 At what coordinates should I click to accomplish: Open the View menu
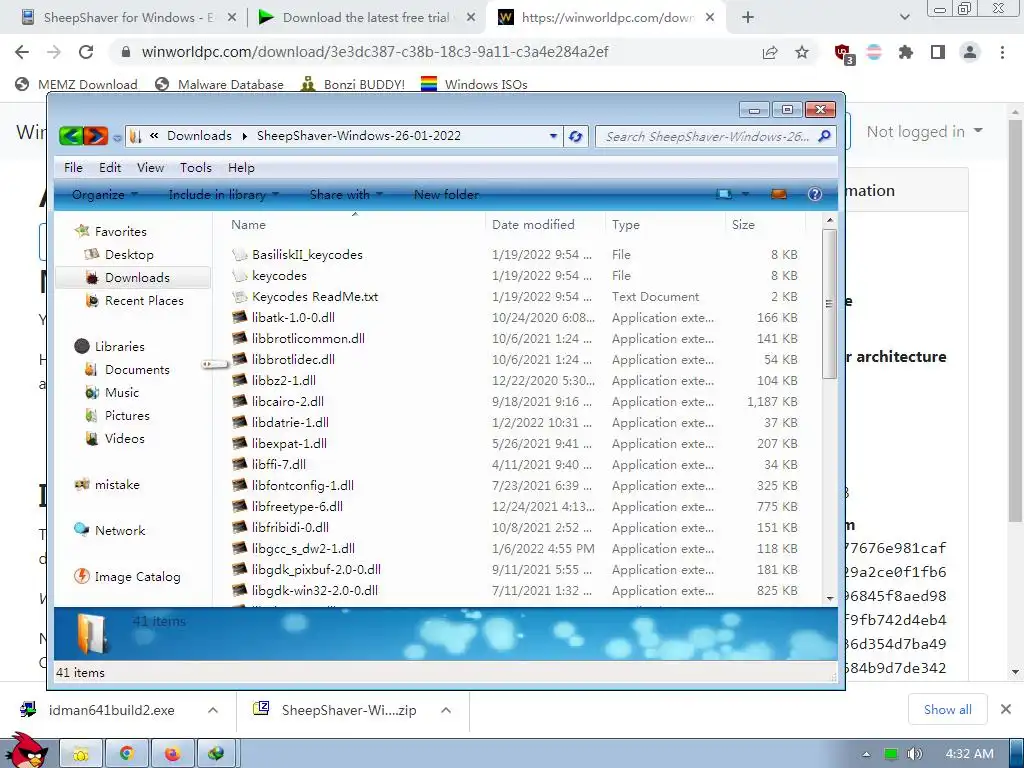(x=150, y=167)
